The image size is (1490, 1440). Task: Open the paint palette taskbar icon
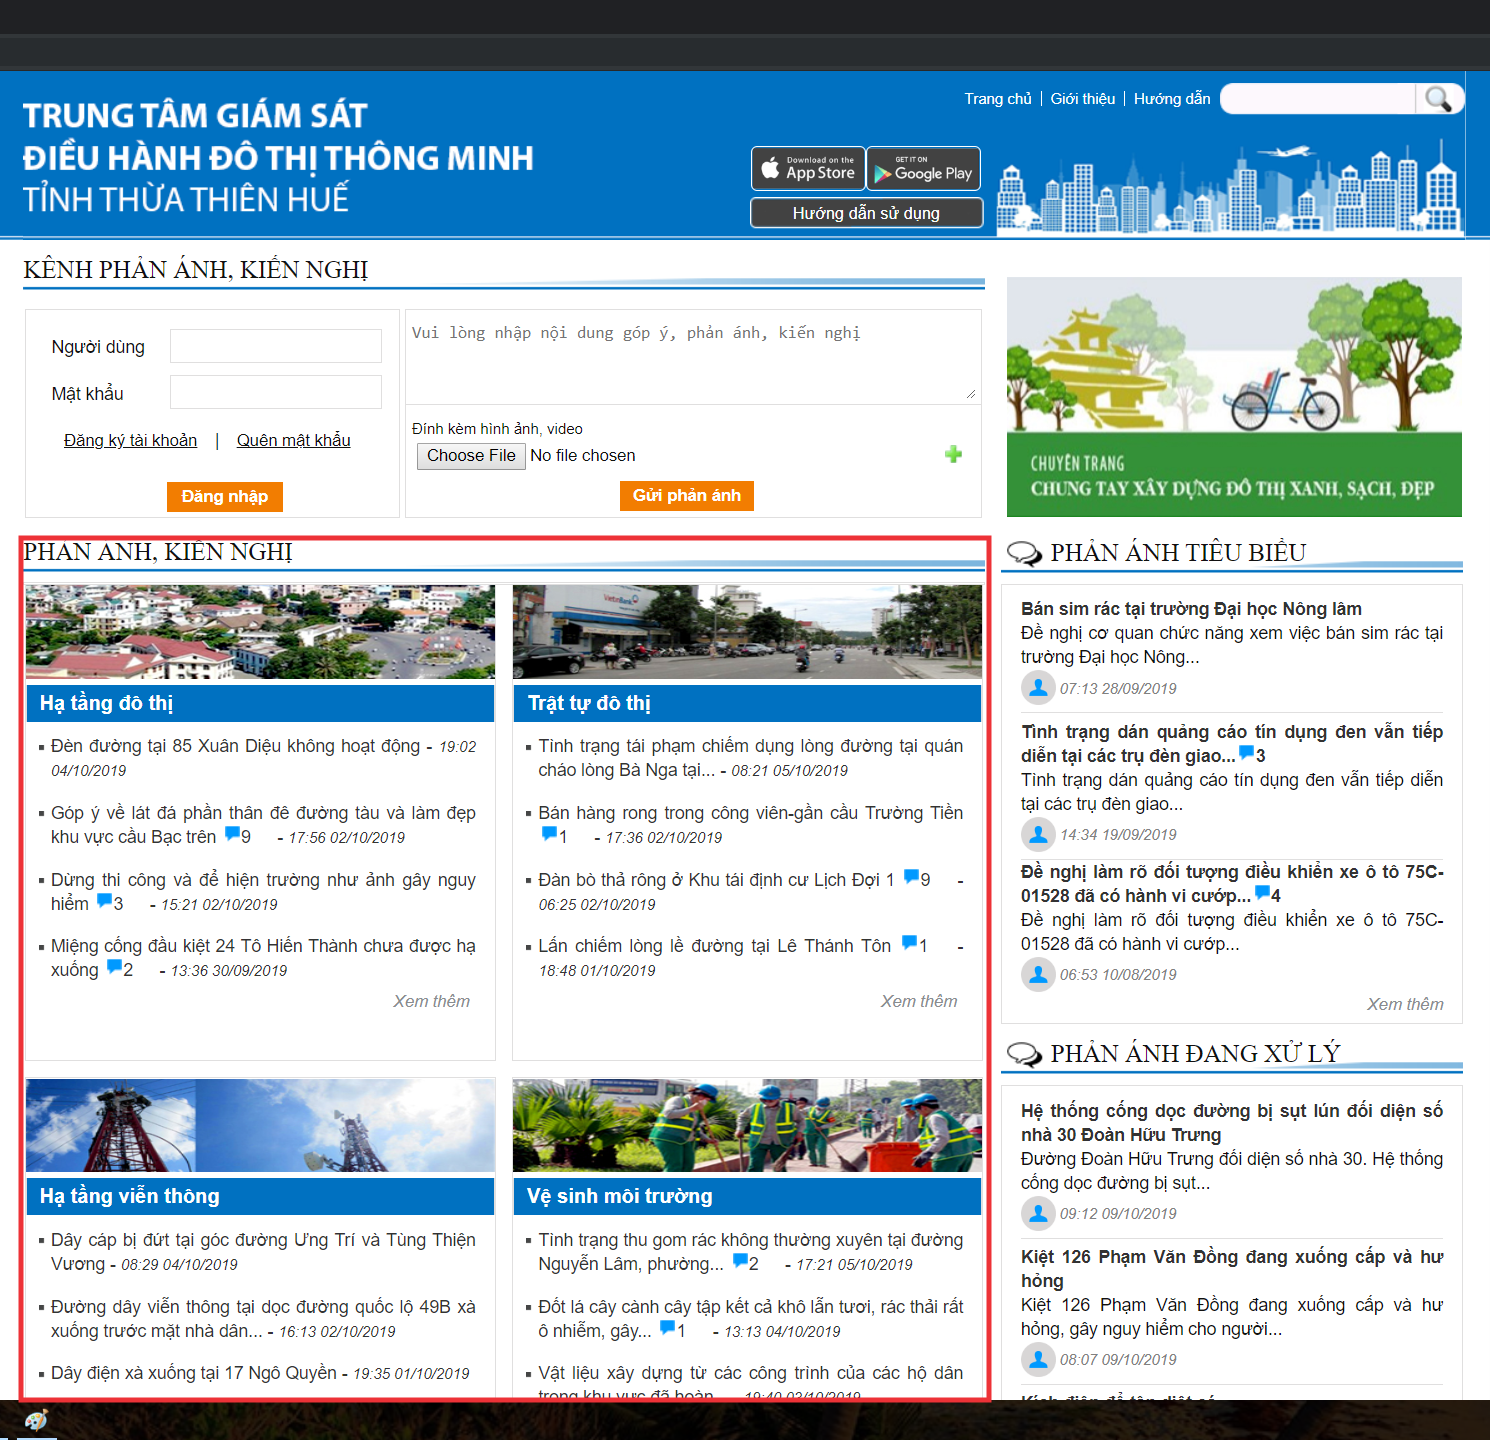click(x=36, y=1421)
